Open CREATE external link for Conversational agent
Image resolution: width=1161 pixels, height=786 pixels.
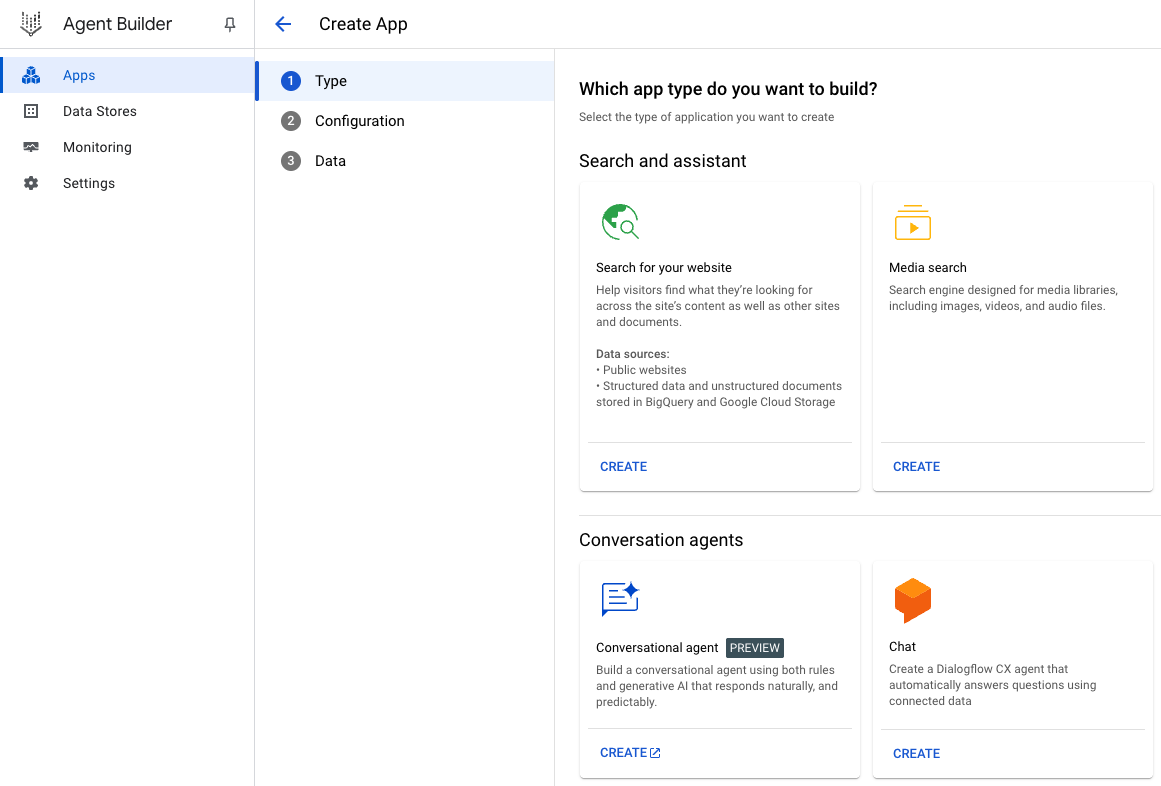630,753
